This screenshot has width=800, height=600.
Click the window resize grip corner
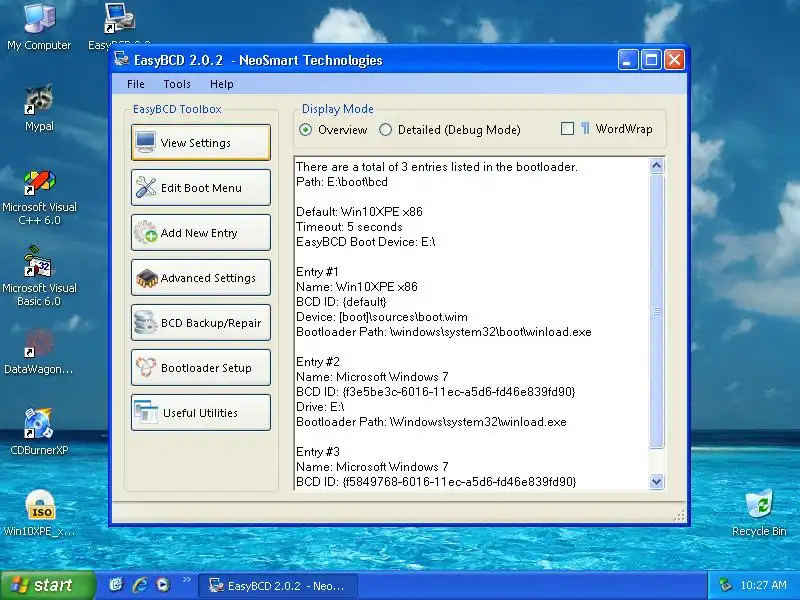[679, 515]
